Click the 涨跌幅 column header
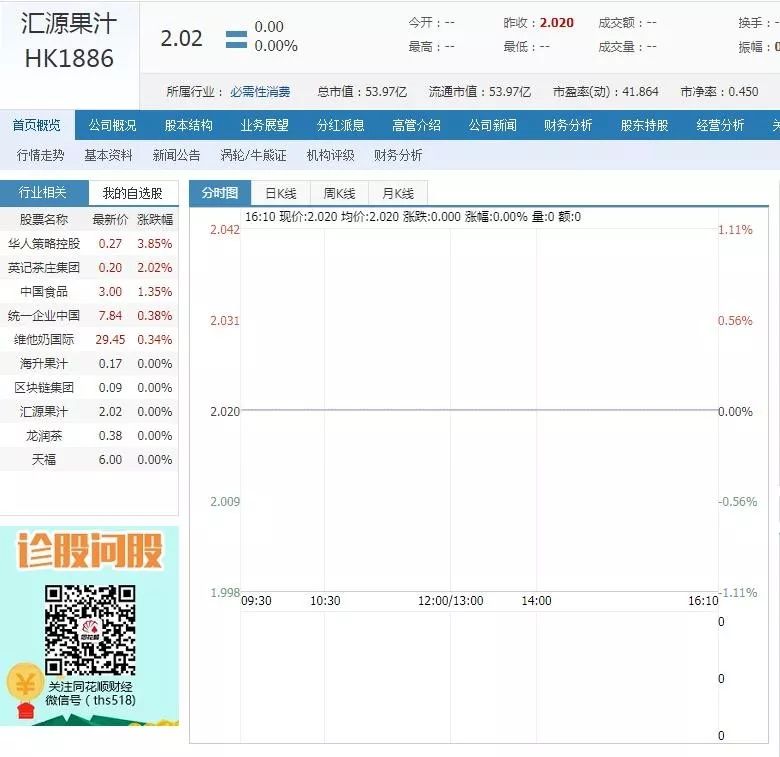The width and height of the screenshot is (780, 757). coord(155,219)
